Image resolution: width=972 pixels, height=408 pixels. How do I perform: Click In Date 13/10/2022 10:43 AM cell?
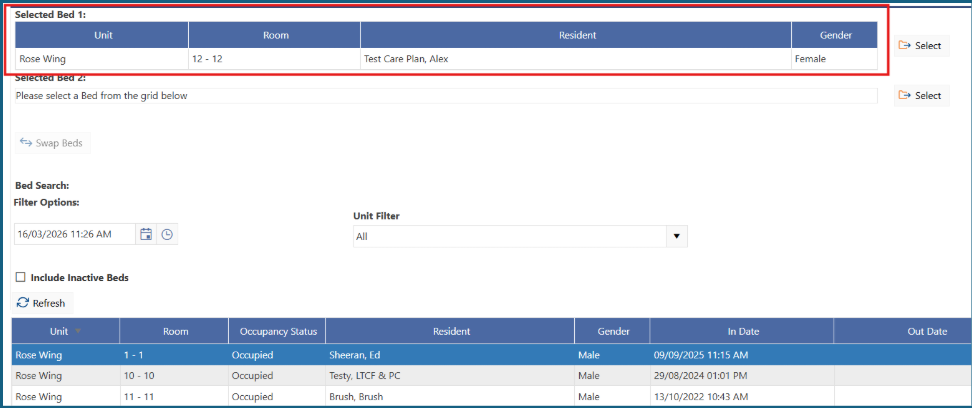coord(742,396)
